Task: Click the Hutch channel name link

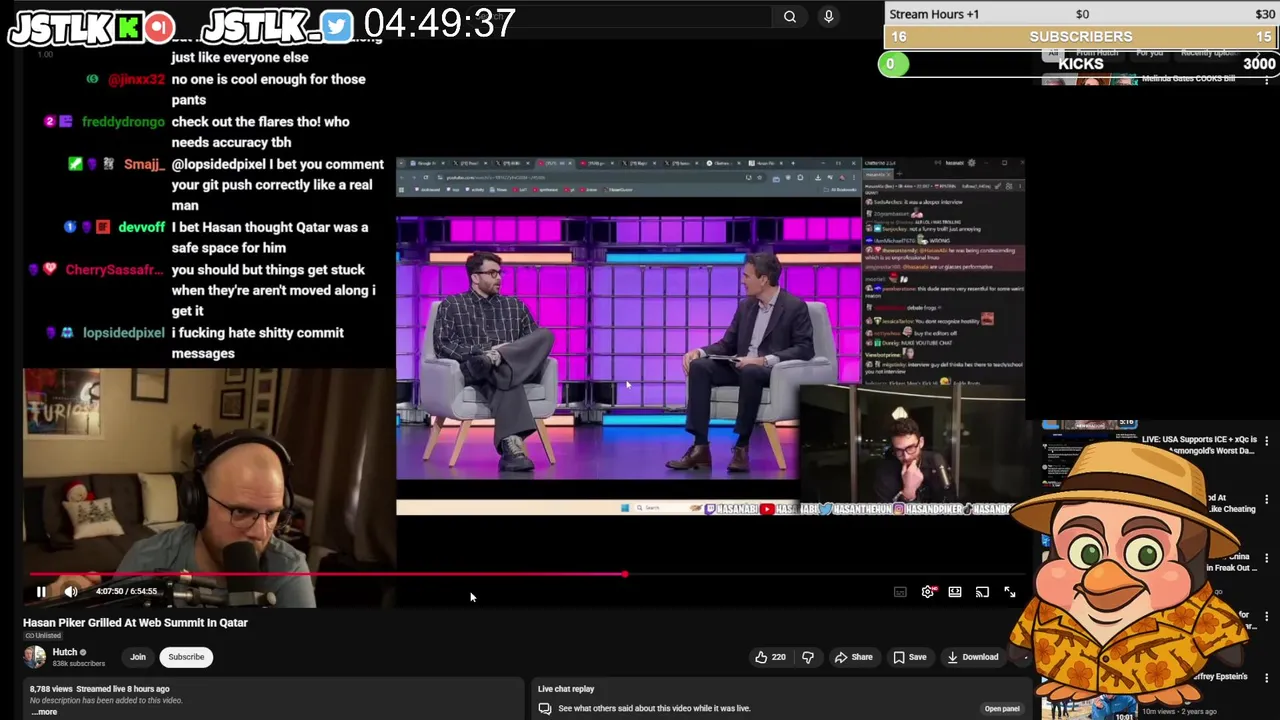Action: pos(65,652)
